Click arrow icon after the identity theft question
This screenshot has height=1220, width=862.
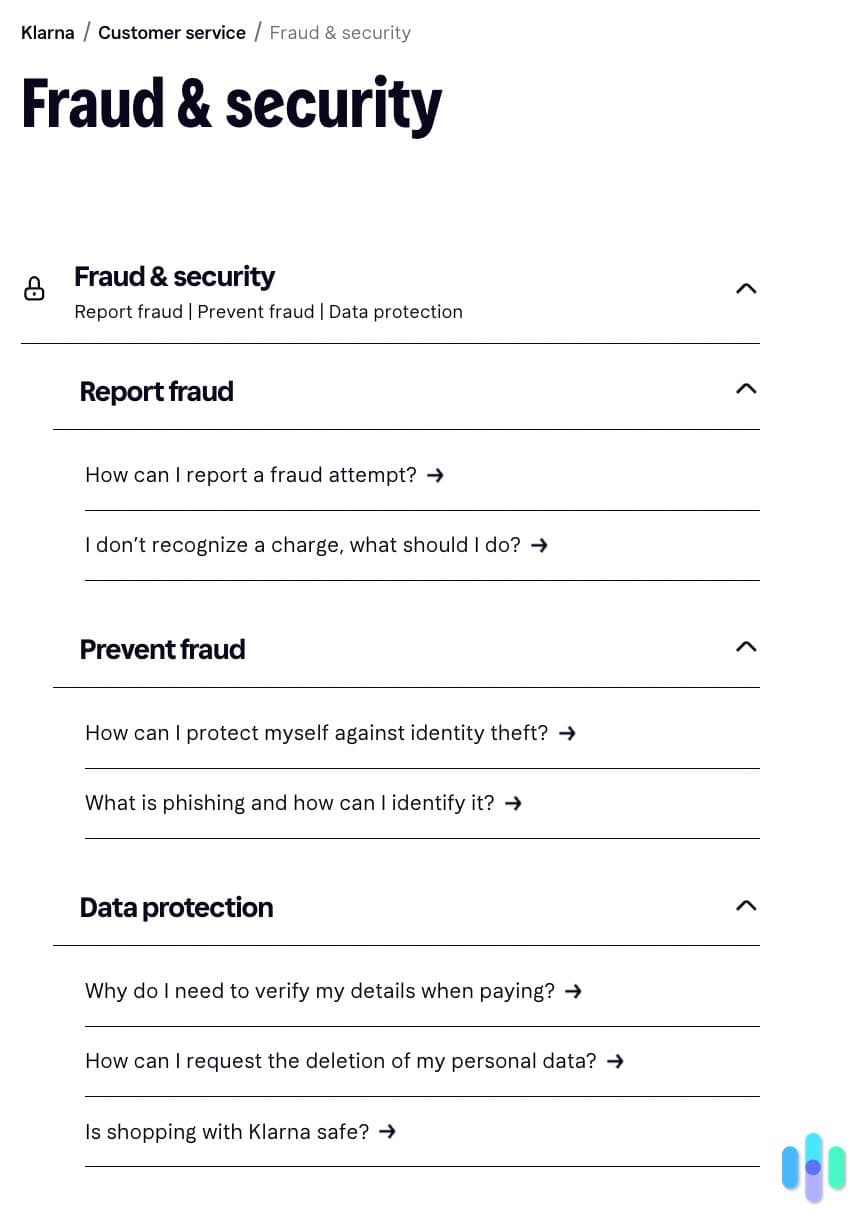[567, 733]
